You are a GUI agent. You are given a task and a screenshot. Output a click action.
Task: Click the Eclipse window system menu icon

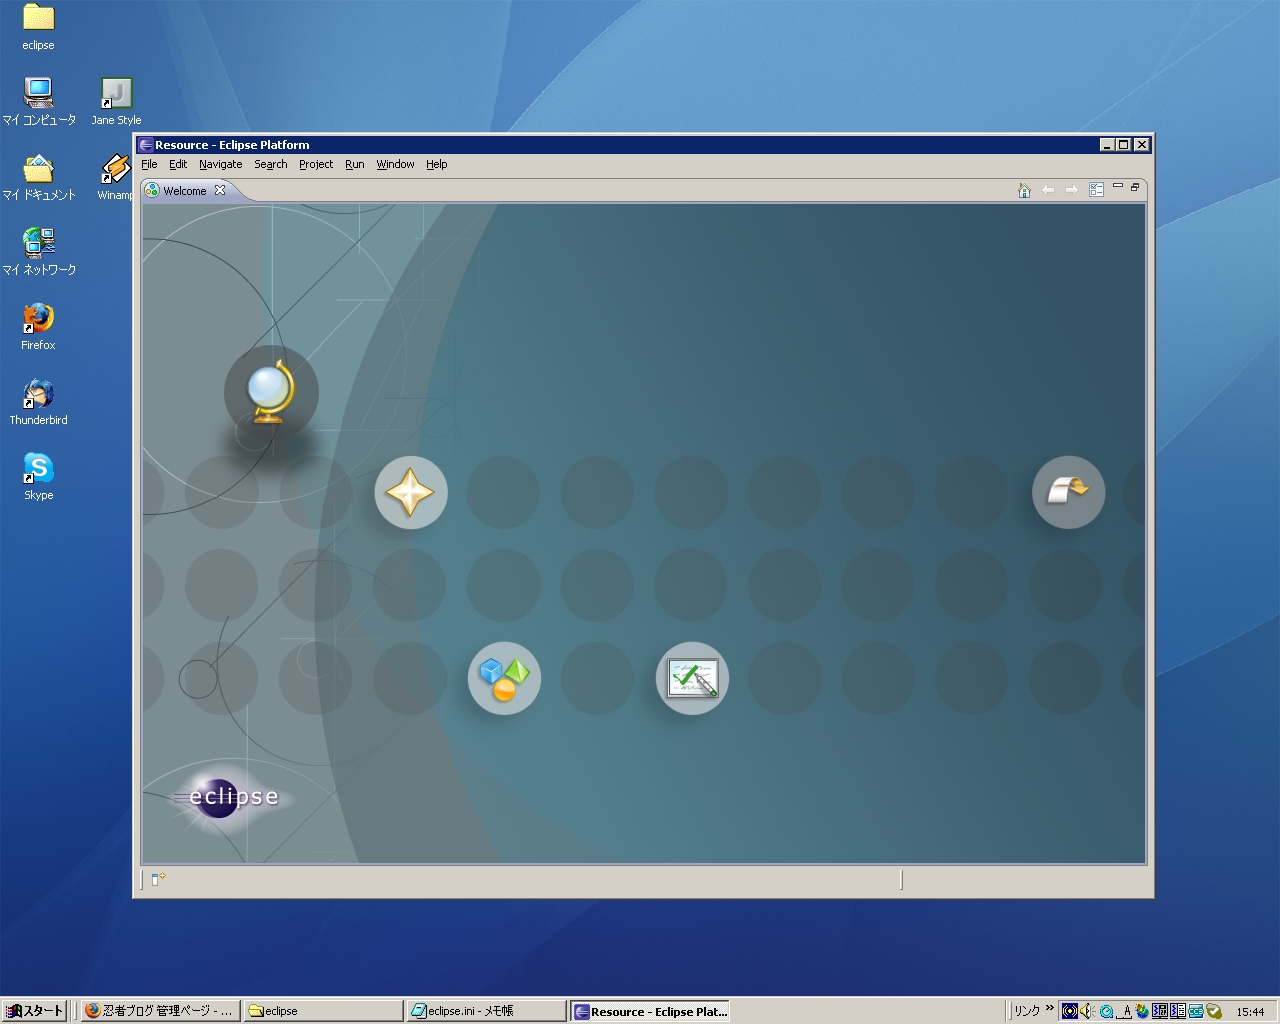tap(146, 145)
